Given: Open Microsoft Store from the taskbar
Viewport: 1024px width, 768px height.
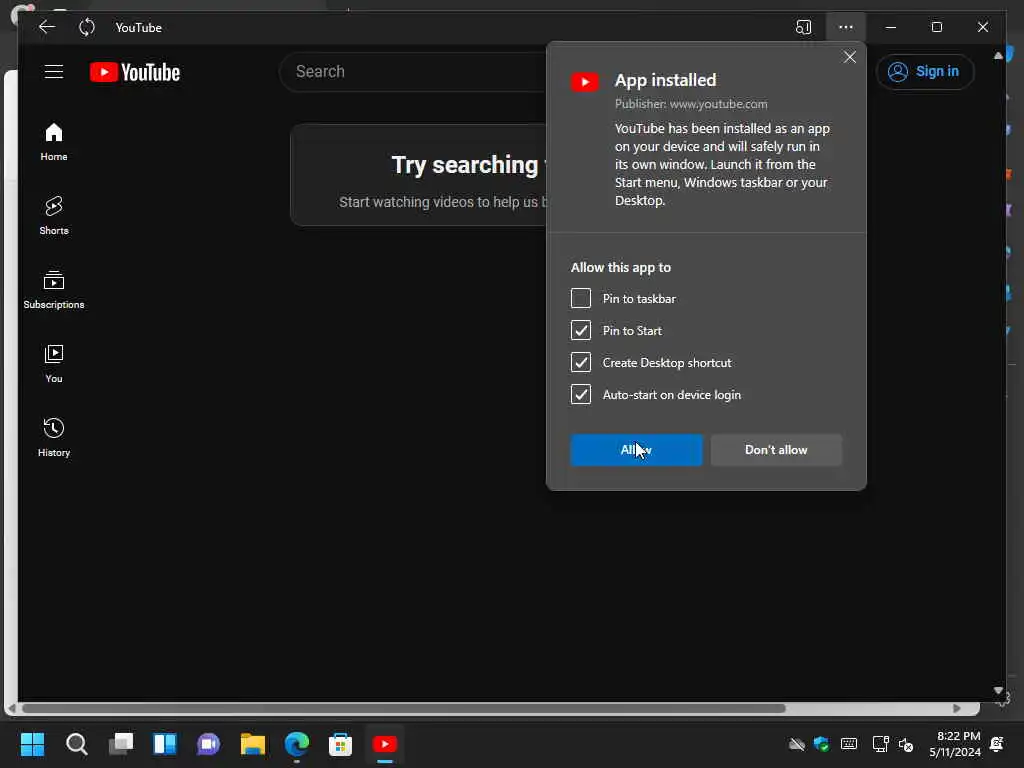Looking at the screenshot, I should tap(340, 744).
